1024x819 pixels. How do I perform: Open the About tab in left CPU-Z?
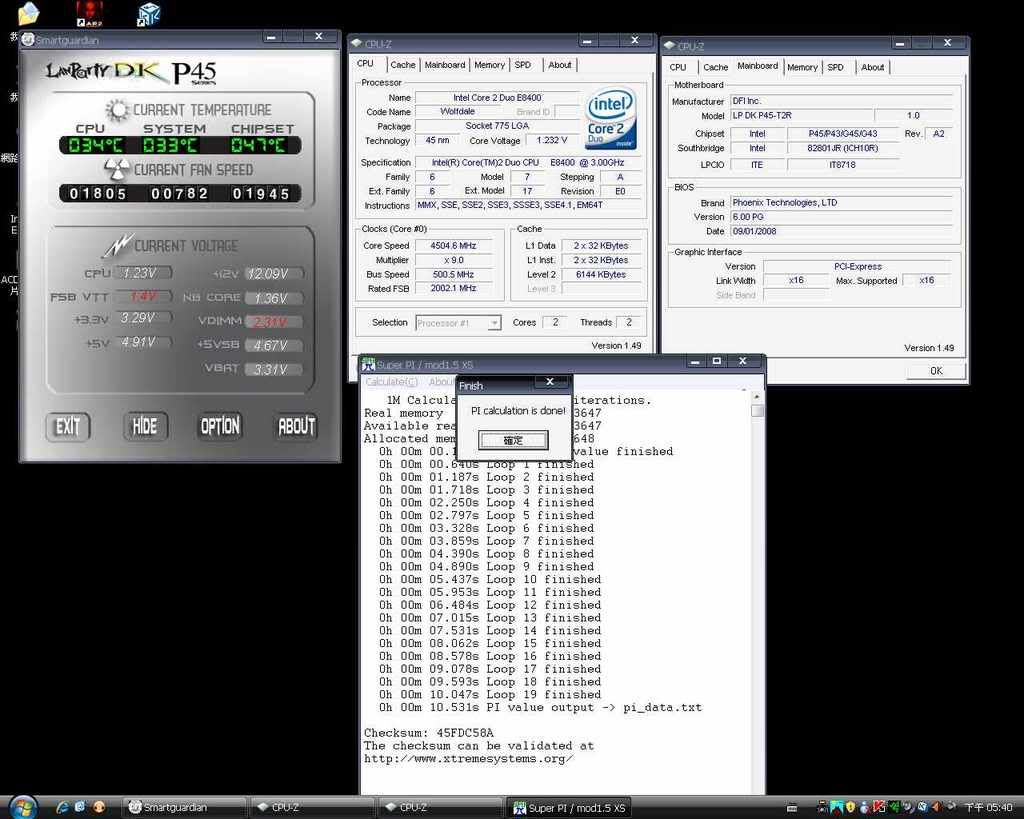click(560, 65)
